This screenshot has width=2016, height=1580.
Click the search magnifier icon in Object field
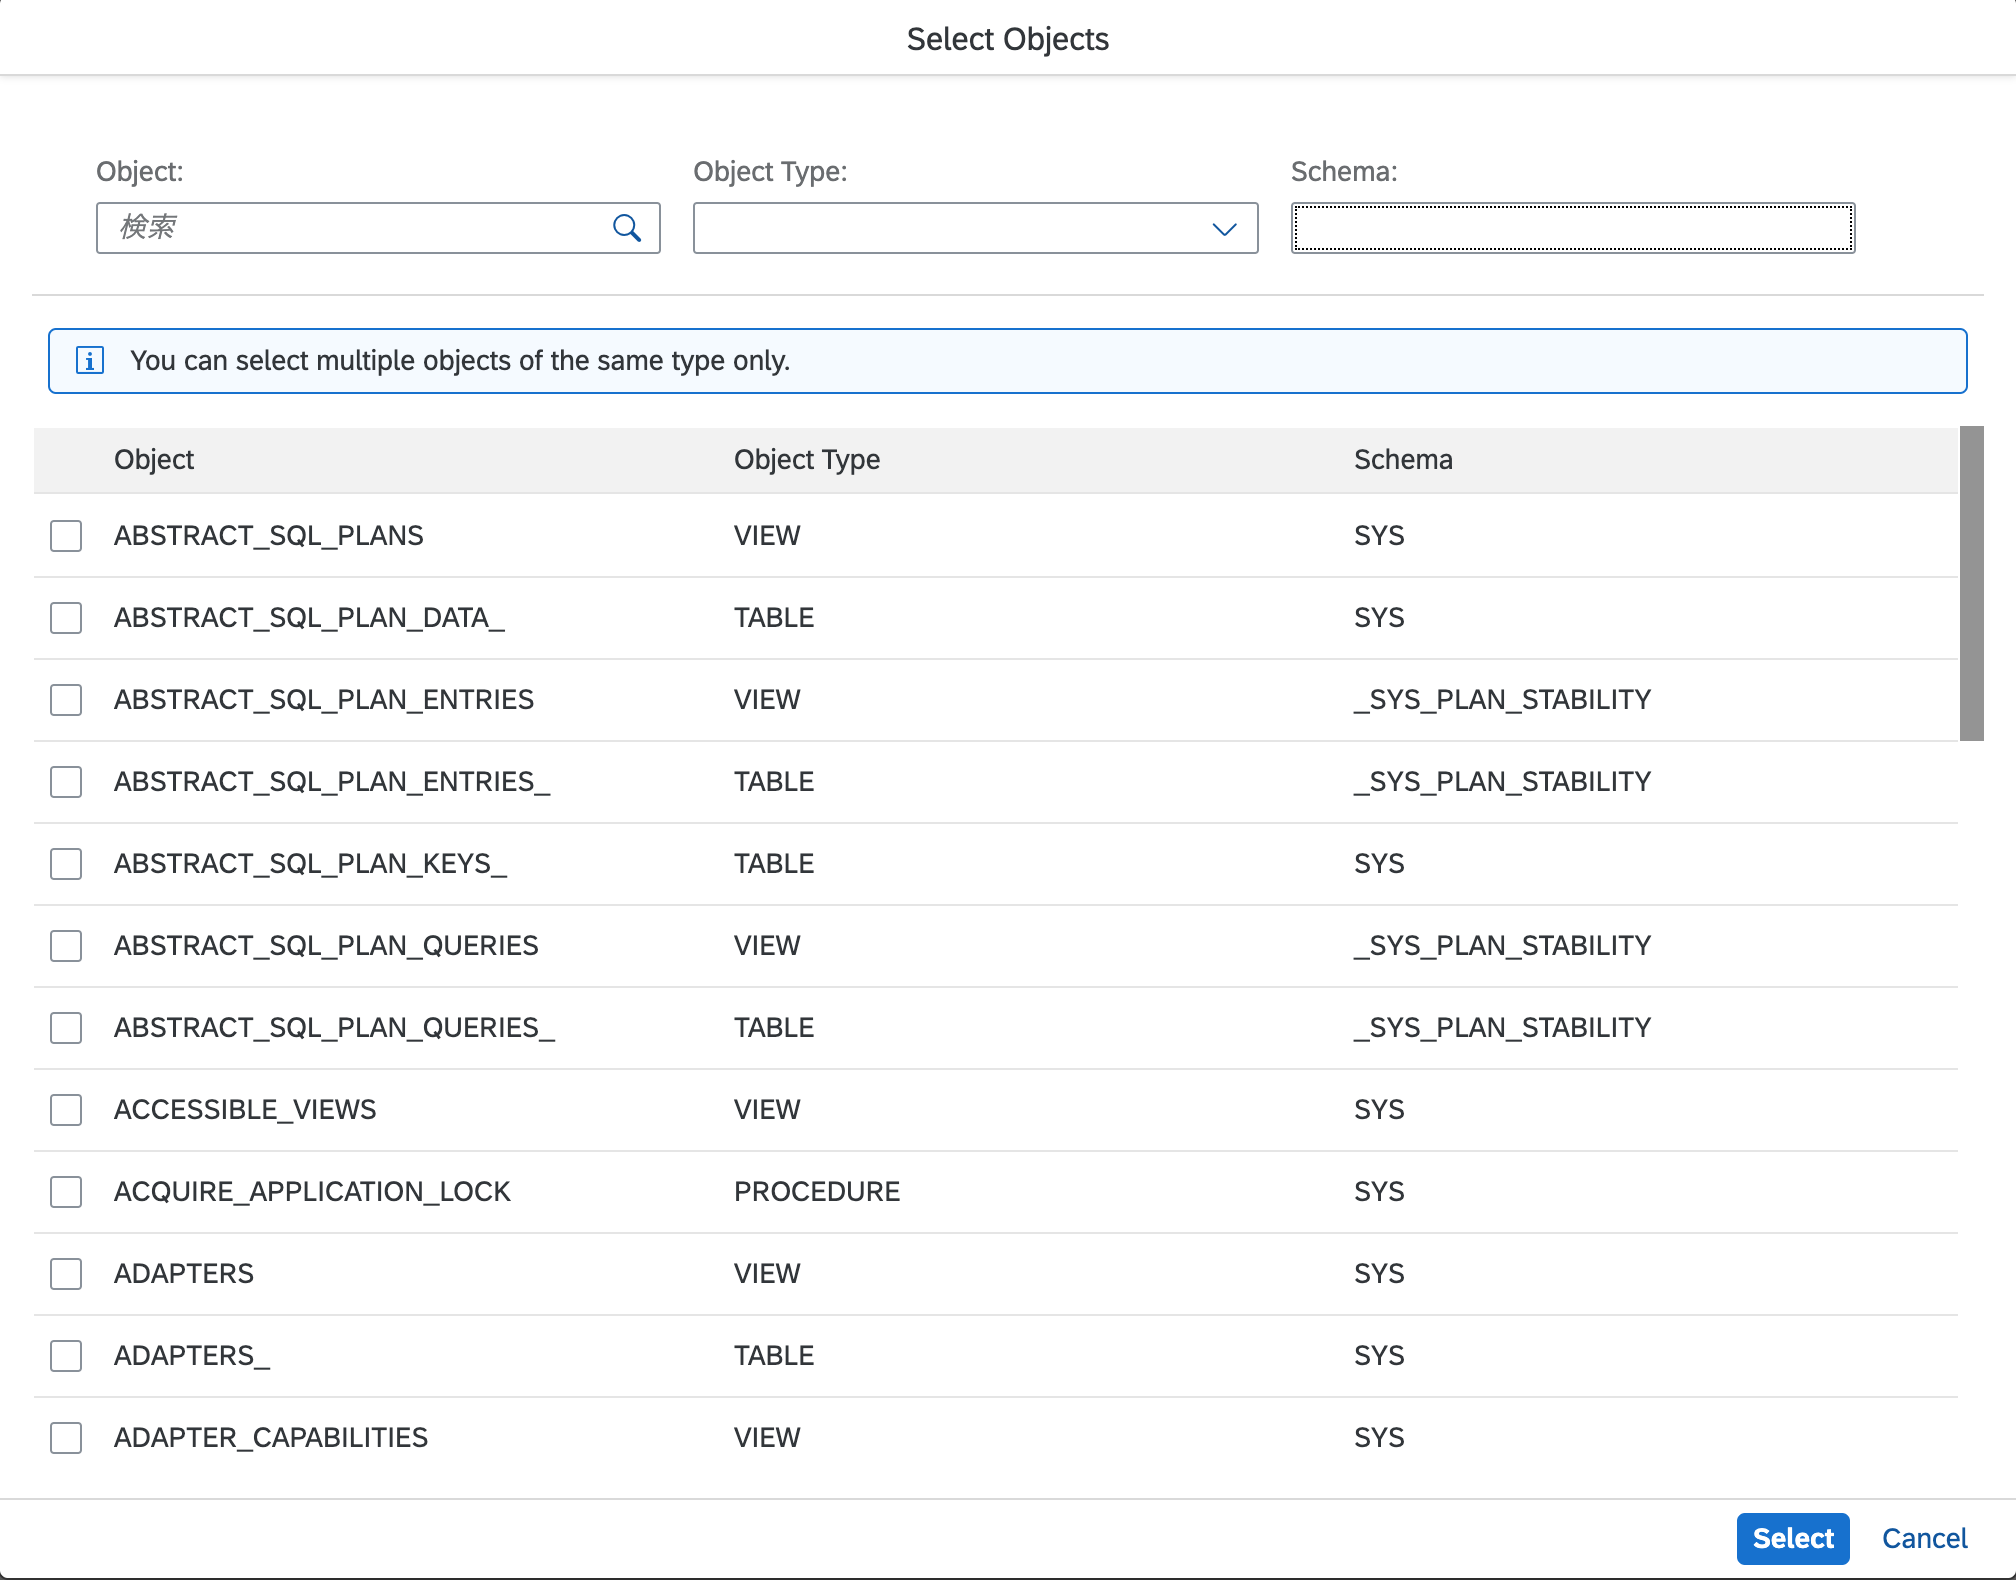(x=627, y=228)
